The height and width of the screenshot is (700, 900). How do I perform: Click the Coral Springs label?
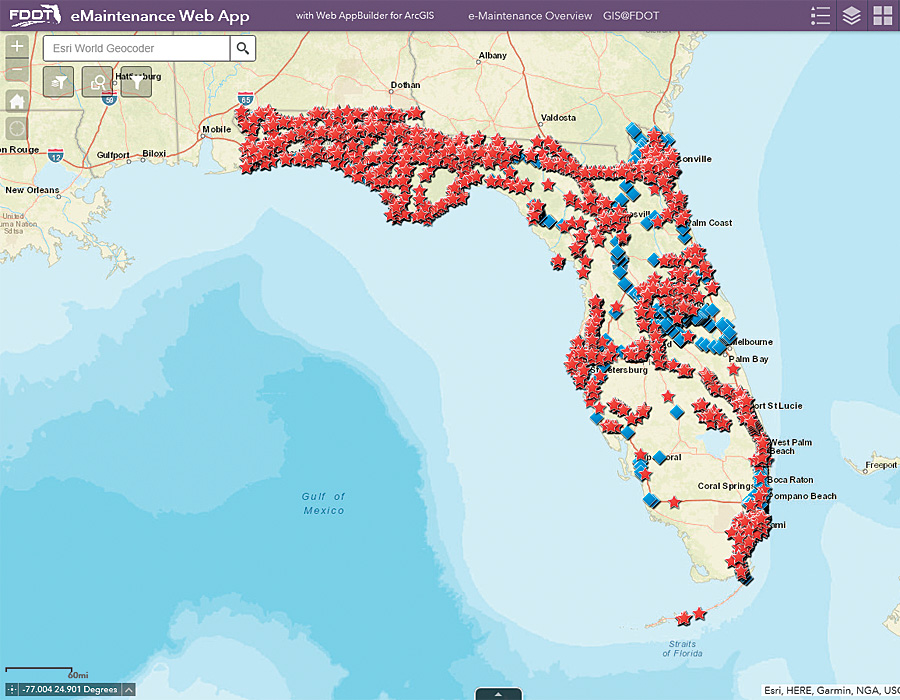pyautogui.click(x=725, y=486)
